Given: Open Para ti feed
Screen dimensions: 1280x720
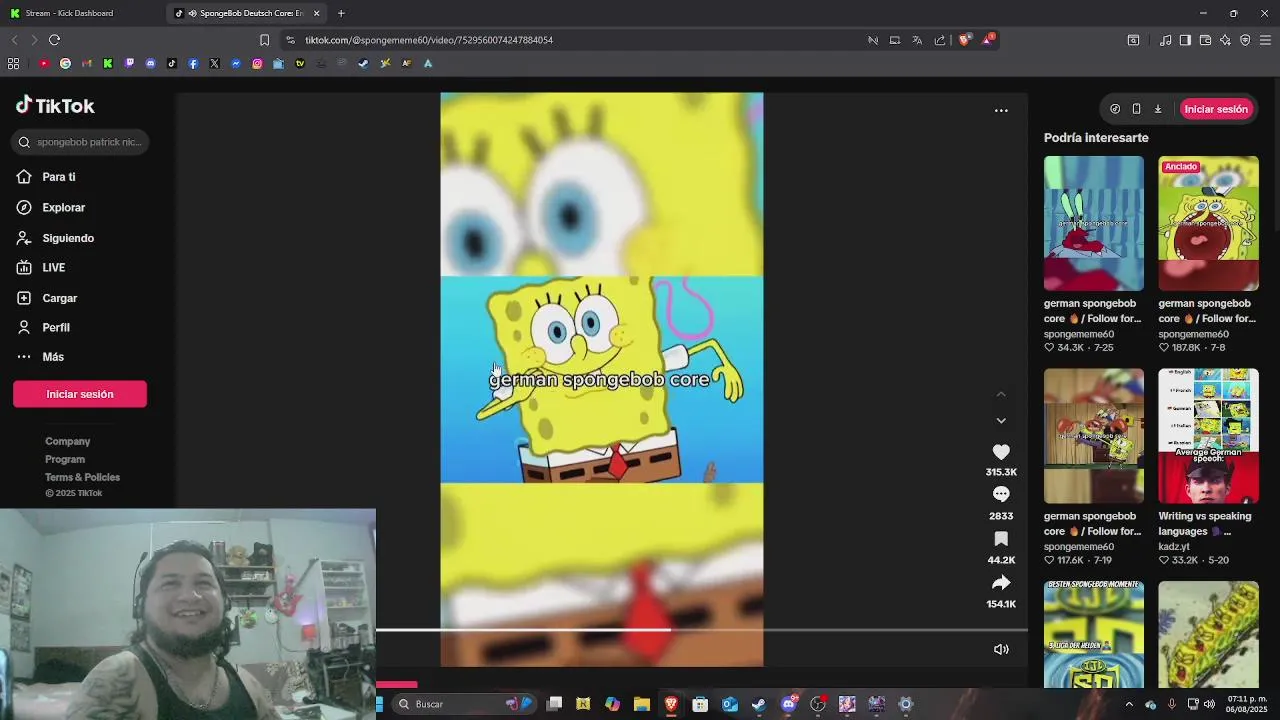Looking at the screenshot, I should point(58,177).
